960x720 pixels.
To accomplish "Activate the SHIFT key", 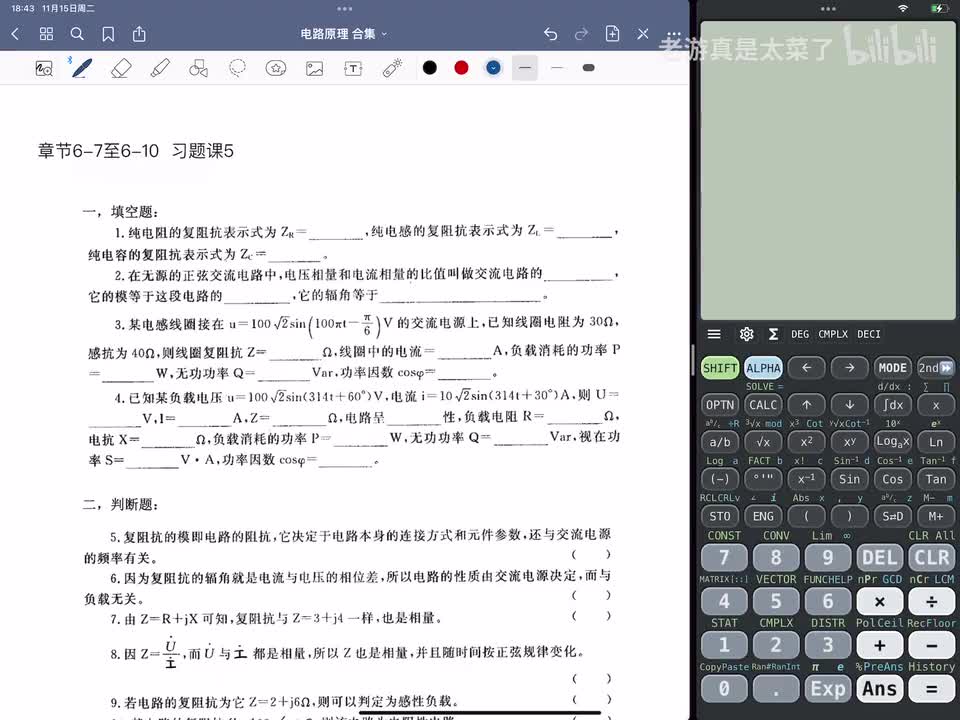I will tap(720, 368).
